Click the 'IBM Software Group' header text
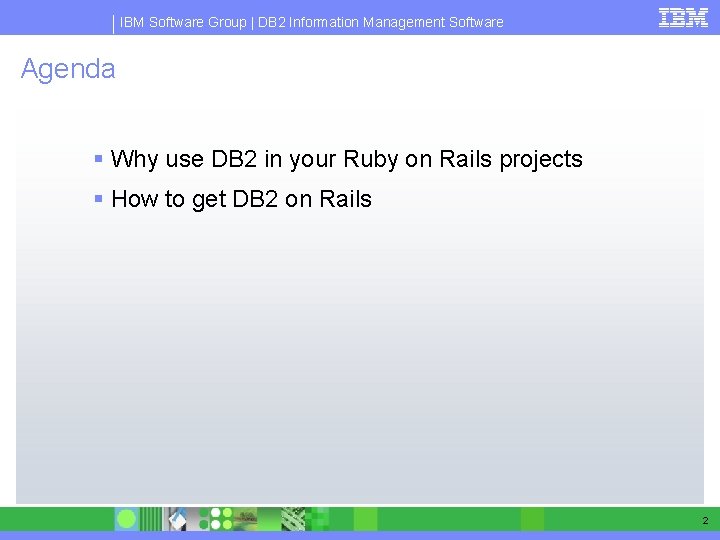Screen dimensions: 720x540 pyautogui.click(x=183, y=22)
